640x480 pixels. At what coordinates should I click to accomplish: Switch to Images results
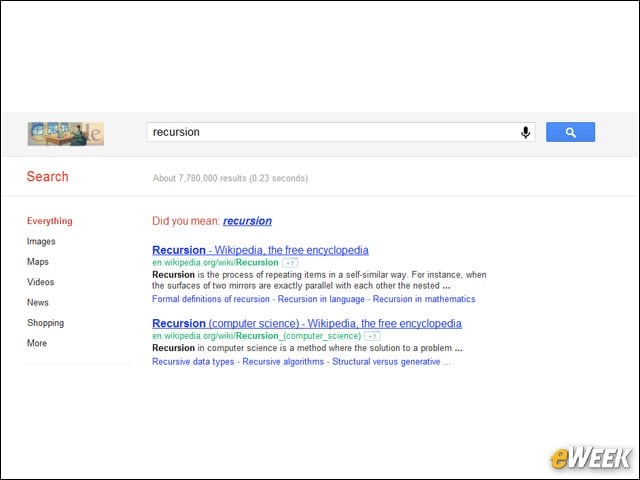(x=41, y=241)
